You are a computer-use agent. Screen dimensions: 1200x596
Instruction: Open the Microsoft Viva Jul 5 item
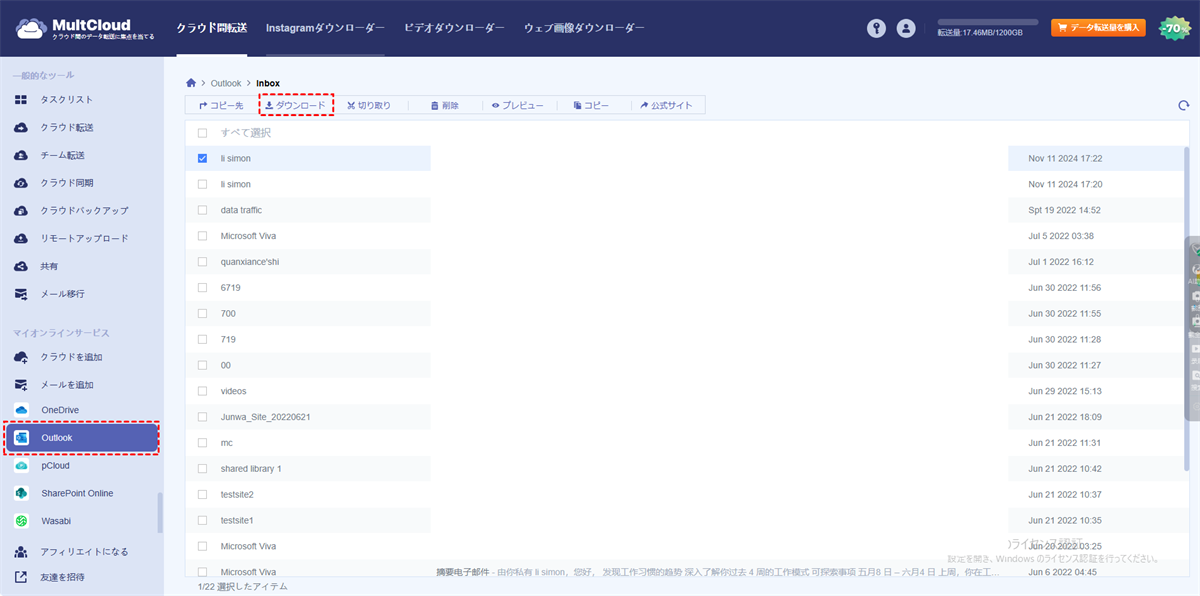(x=248, y=236)
